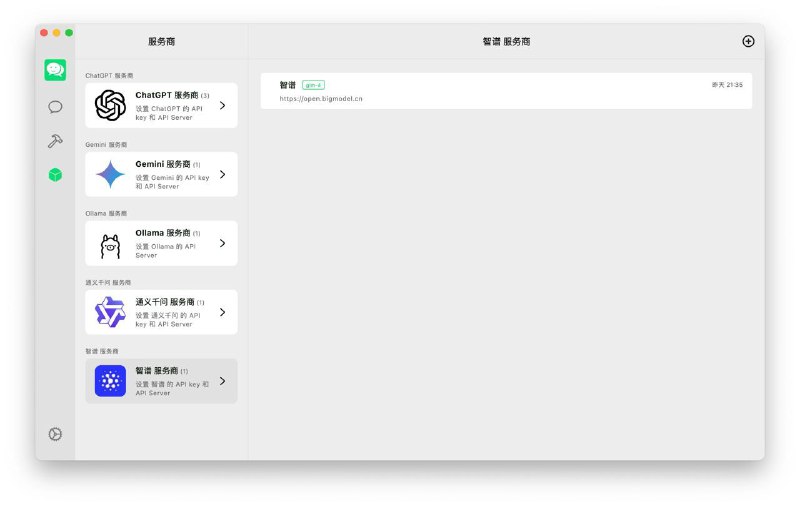
Task: Select the 智谱 服务商 card title
Action: click(157, 371)
